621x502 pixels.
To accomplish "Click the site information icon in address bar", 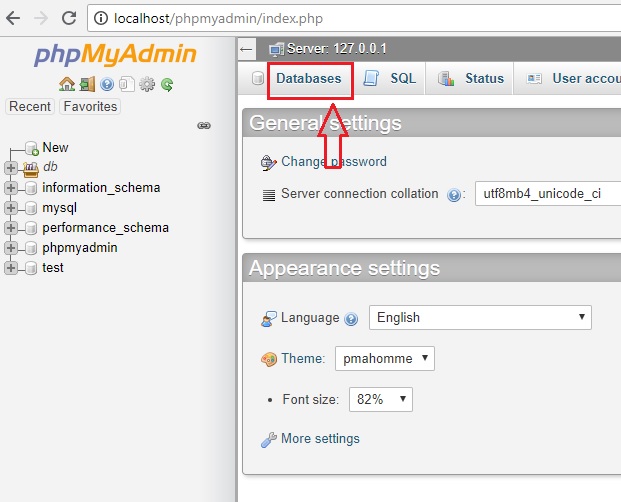I will (101, 18).
